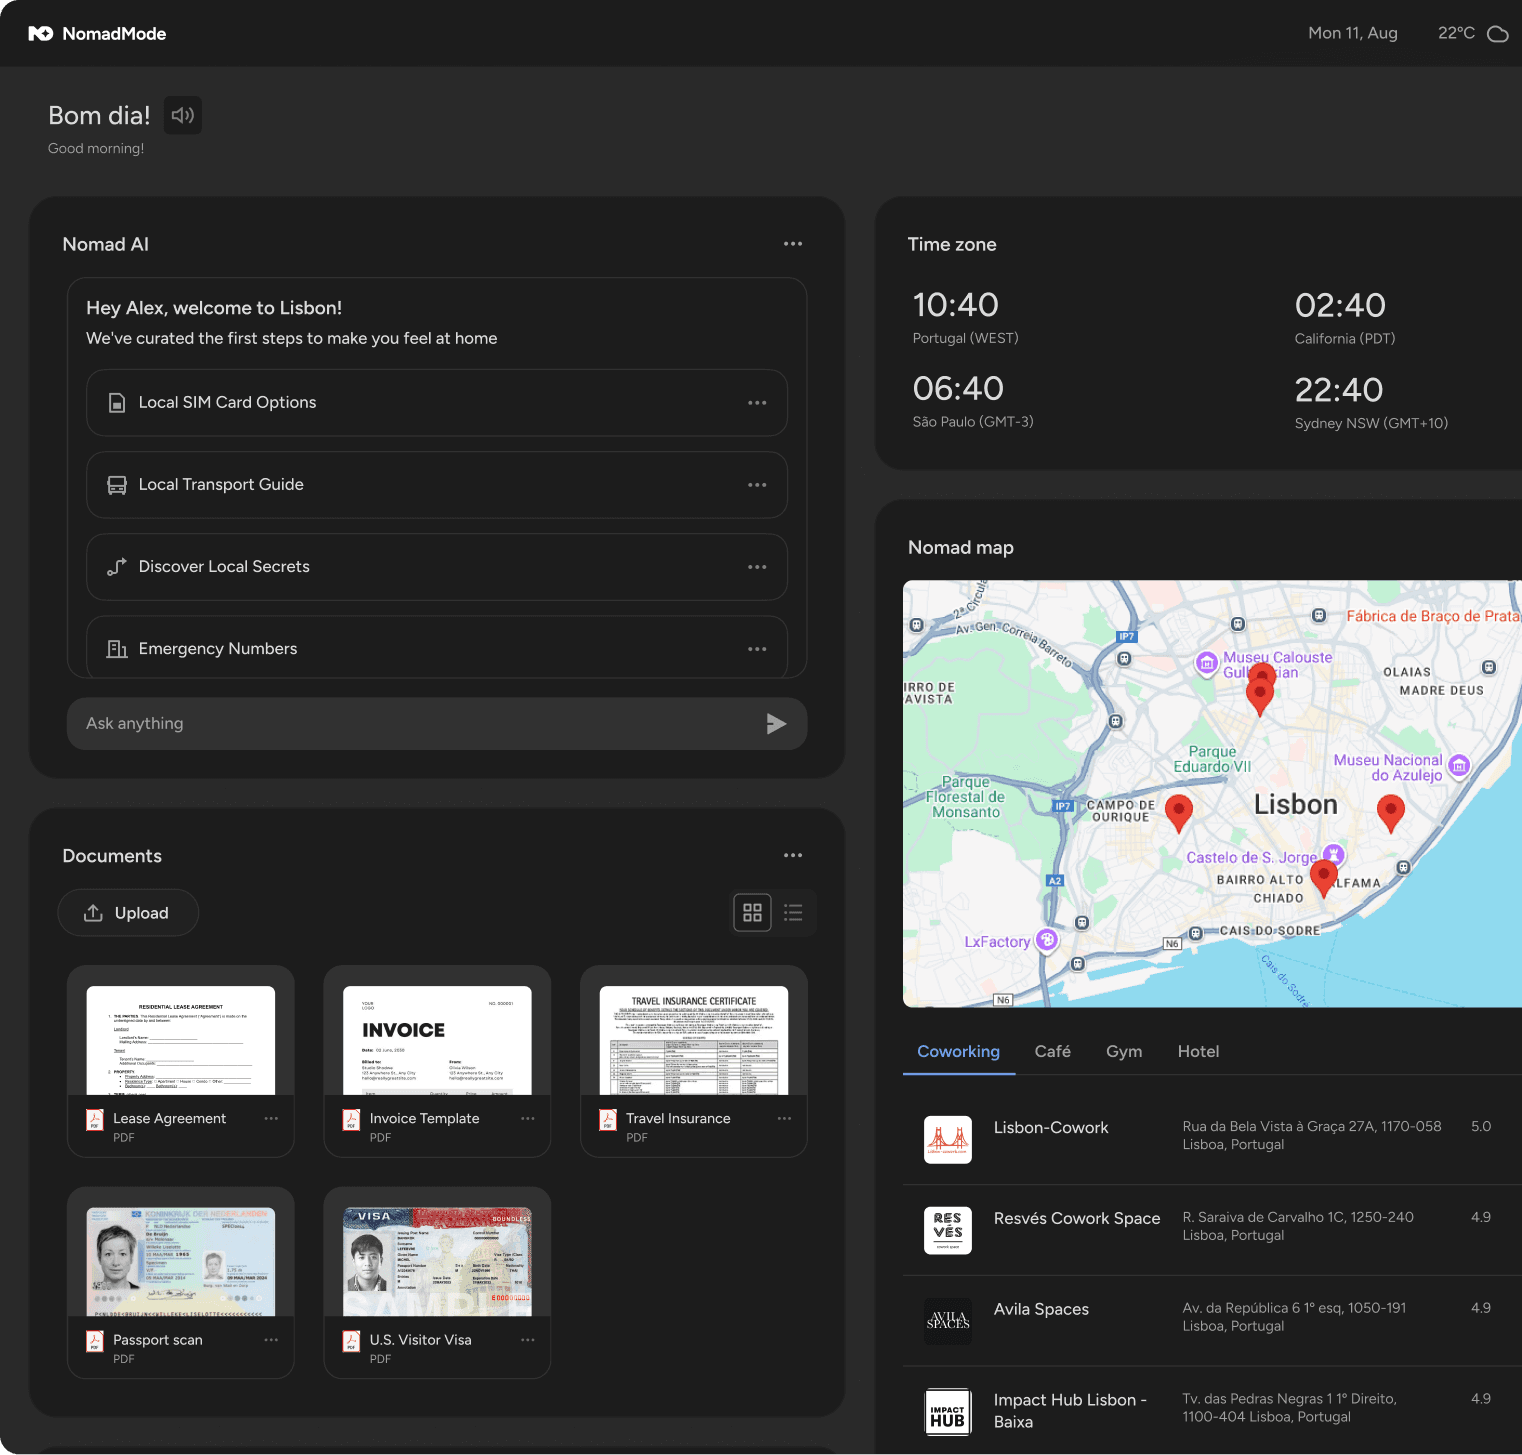
Task: Click the red map pin near Chiado
Action: tap(1323, 876)
